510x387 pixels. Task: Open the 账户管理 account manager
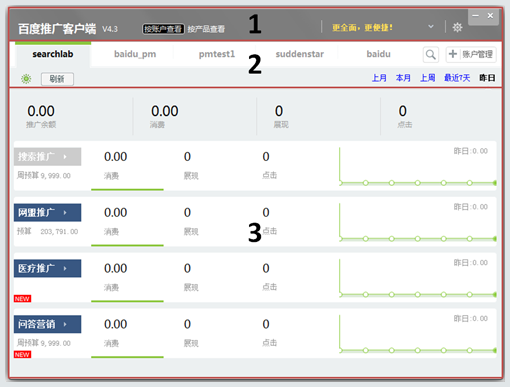471,54
